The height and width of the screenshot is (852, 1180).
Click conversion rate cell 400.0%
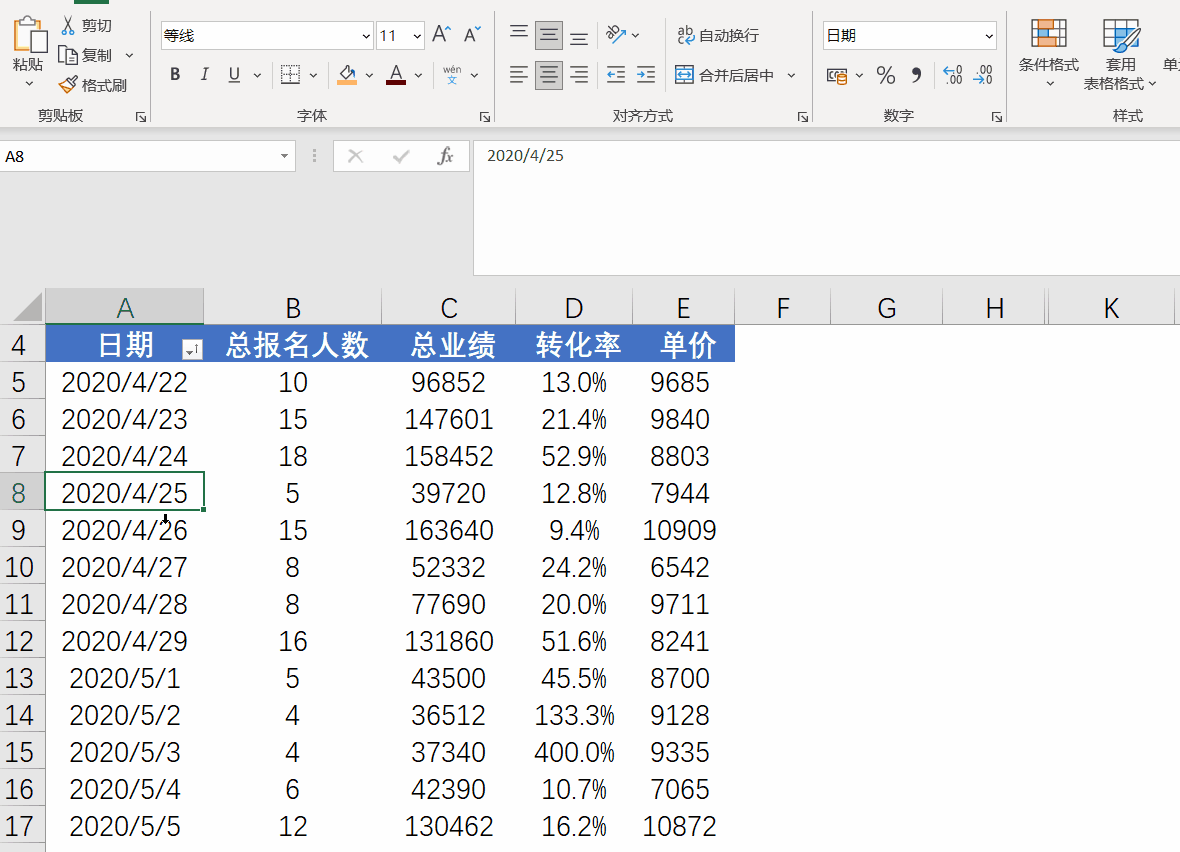tap(574, 752)
